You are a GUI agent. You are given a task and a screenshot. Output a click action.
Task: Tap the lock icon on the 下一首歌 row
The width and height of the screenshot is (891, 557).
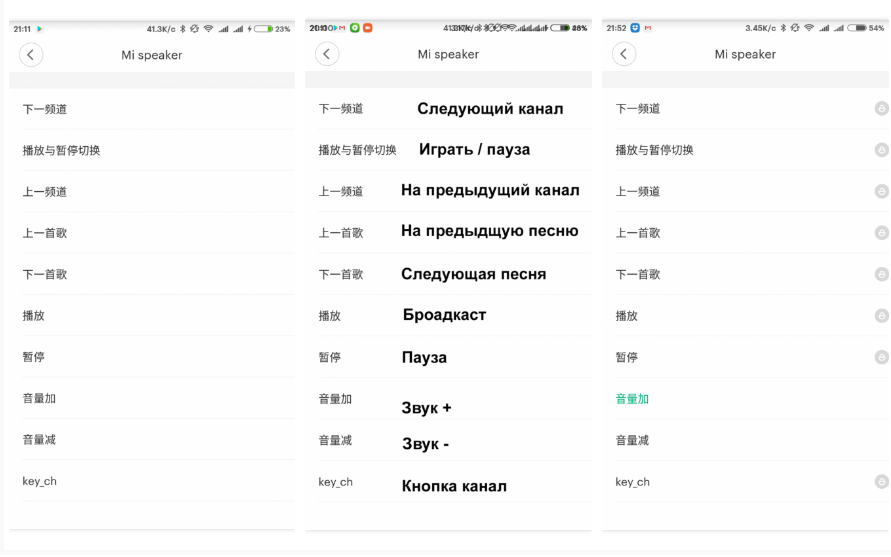pos(881,275)
